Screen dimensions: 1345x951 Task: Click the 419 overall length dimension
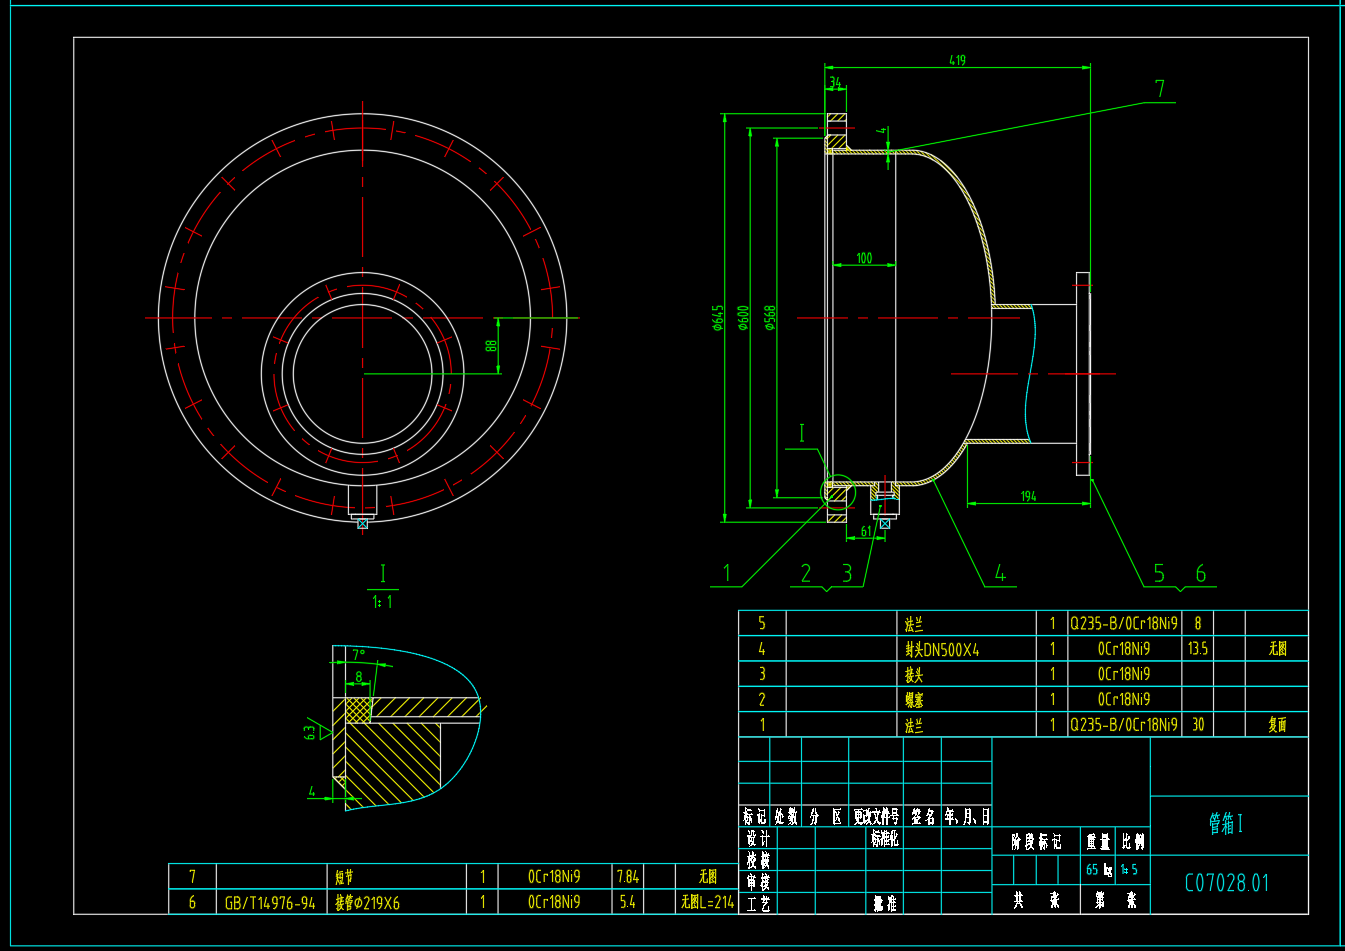click(x=957, y=61)
